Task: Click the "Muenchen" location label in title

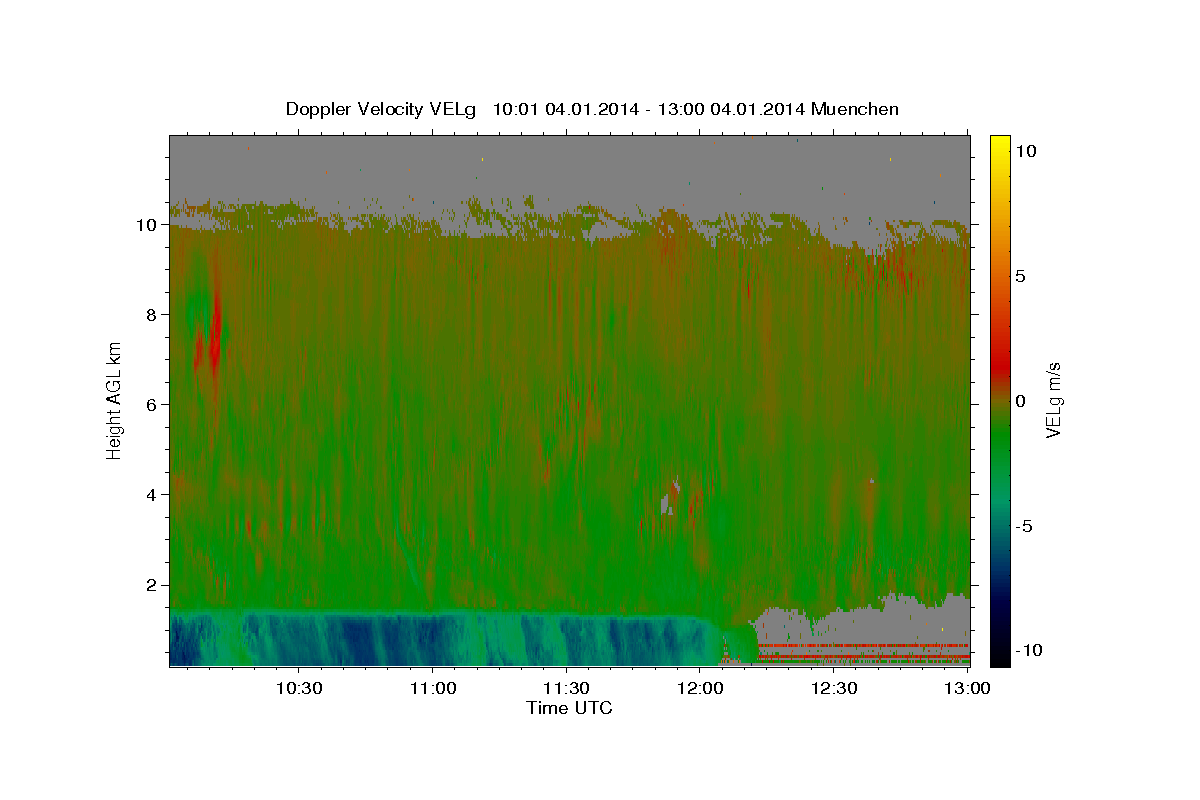Action: (x=855, y=109)
